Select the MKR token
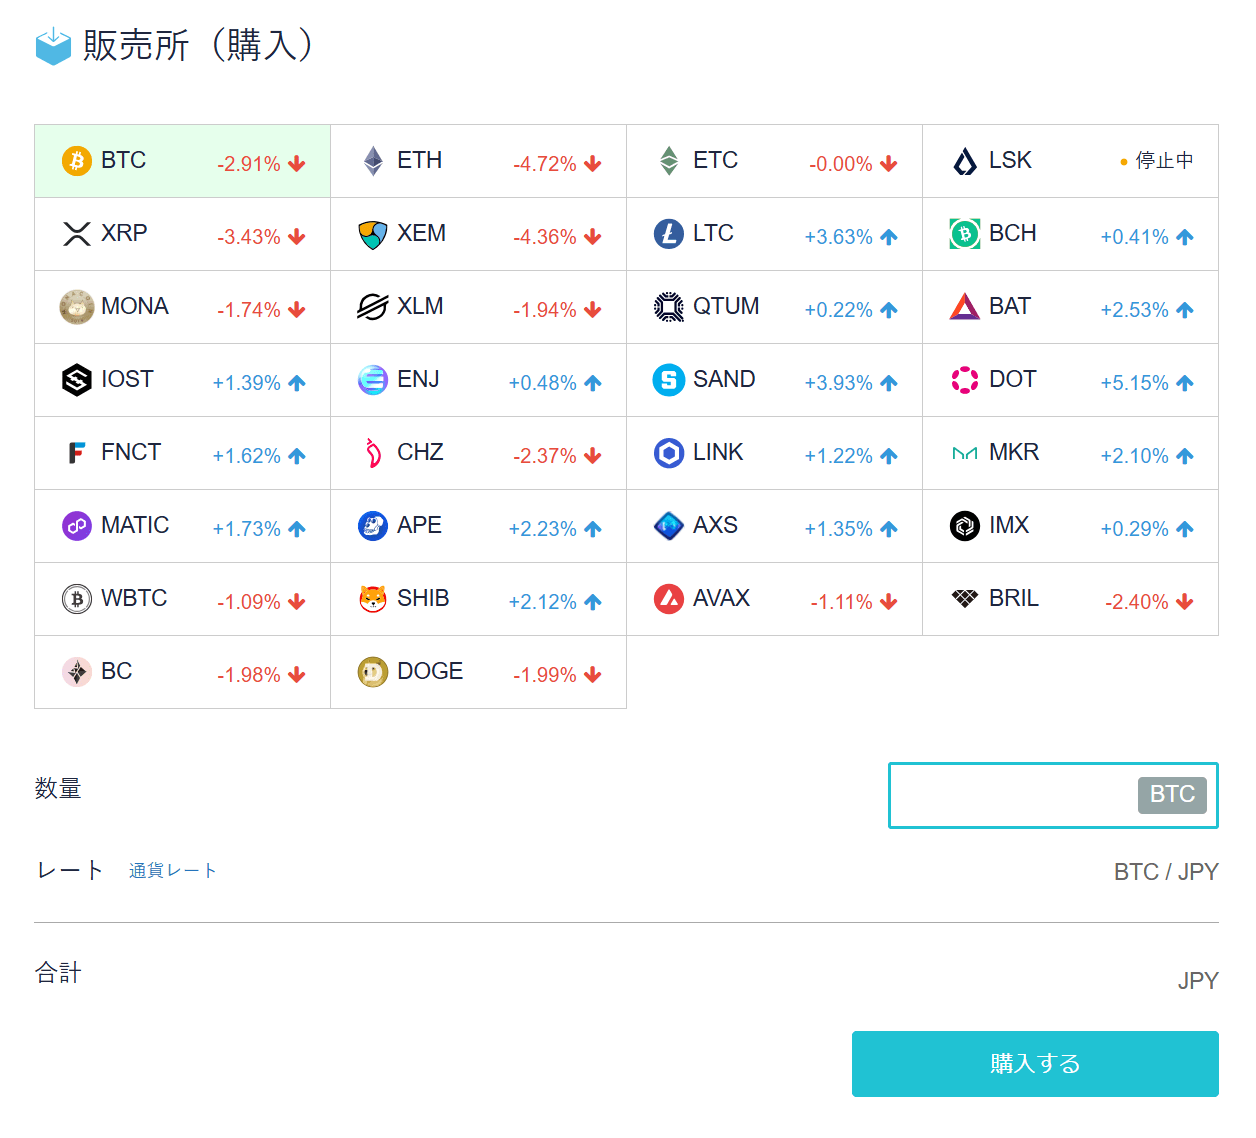 (x=1070, y=453)
